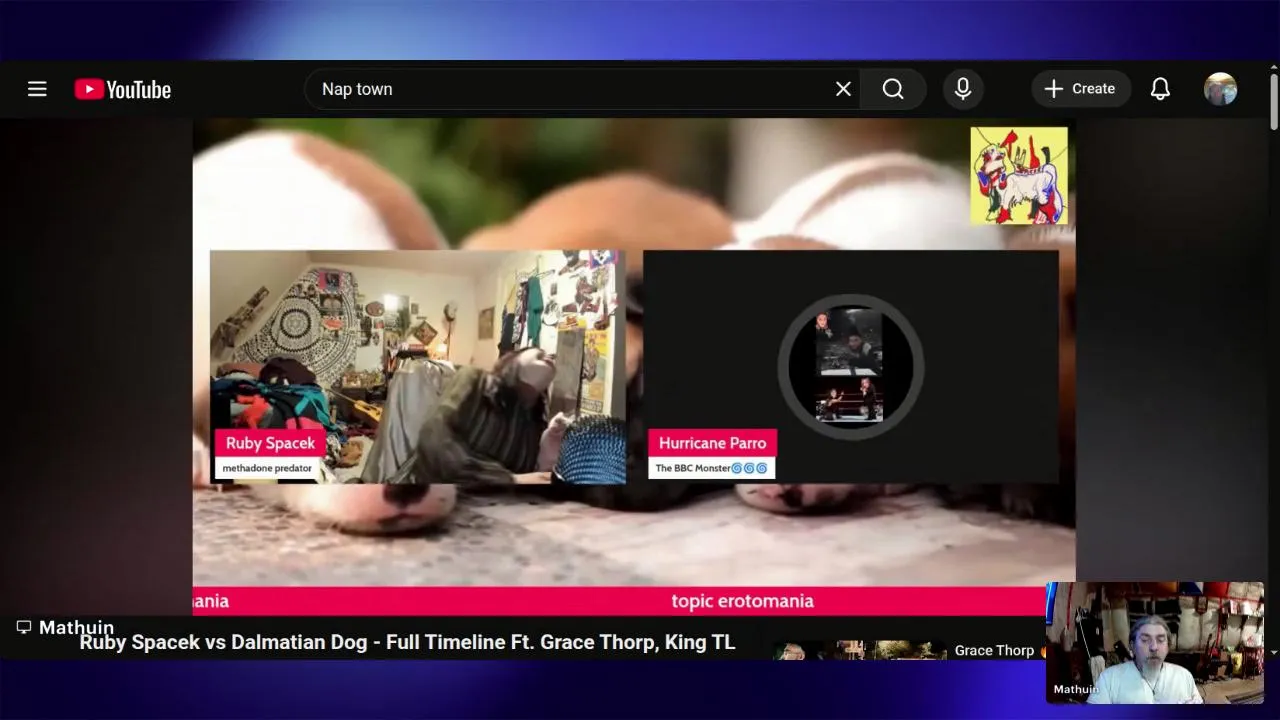
Task: Clear the search text with the X
Action: point(843,89)
